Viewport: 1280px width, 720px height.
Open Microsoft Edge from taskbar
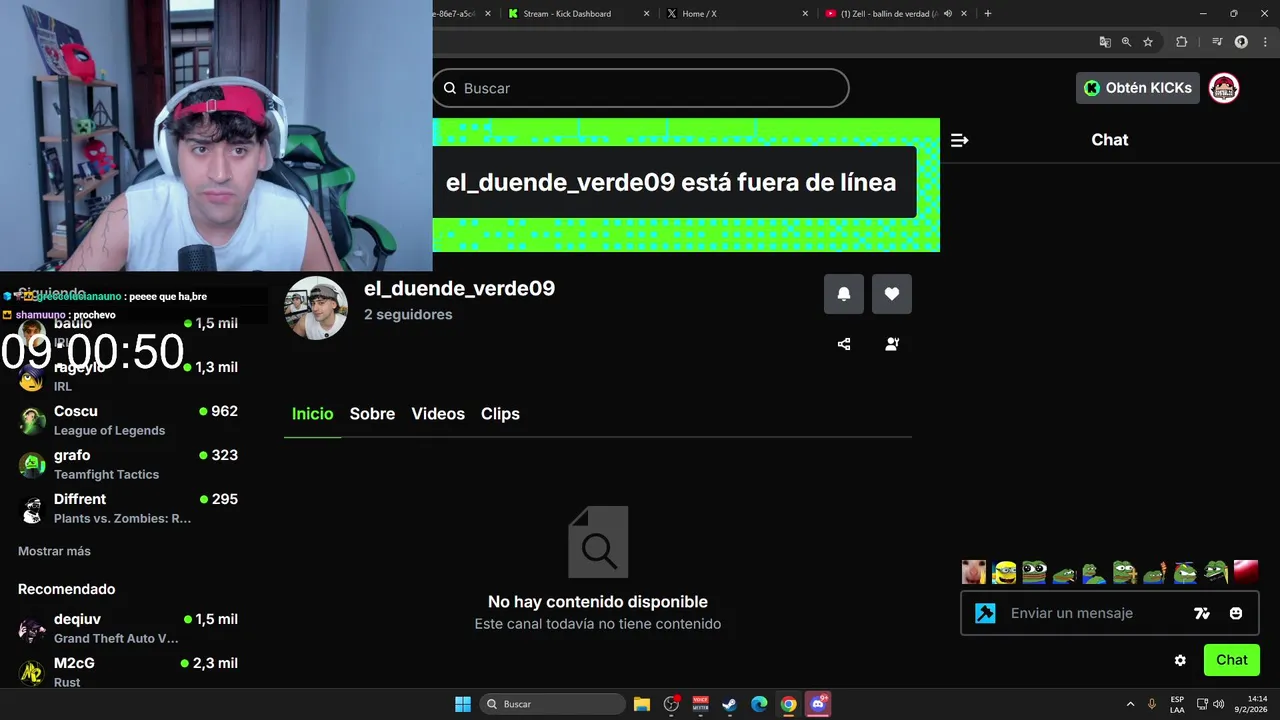[759, 704]
